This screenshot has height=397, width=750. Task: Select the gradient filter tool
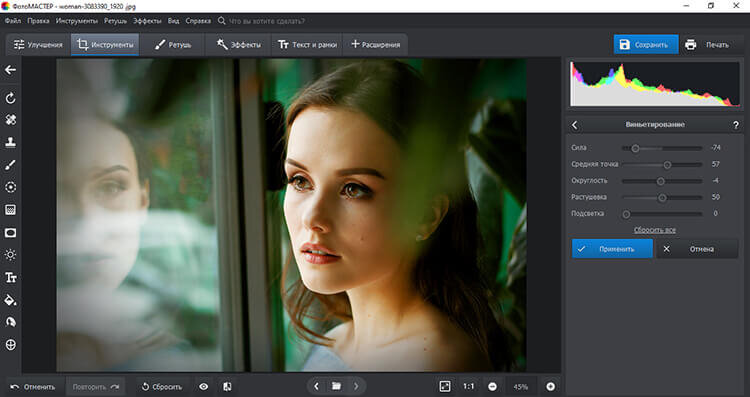pyautogui.click(x=10, y=210)
